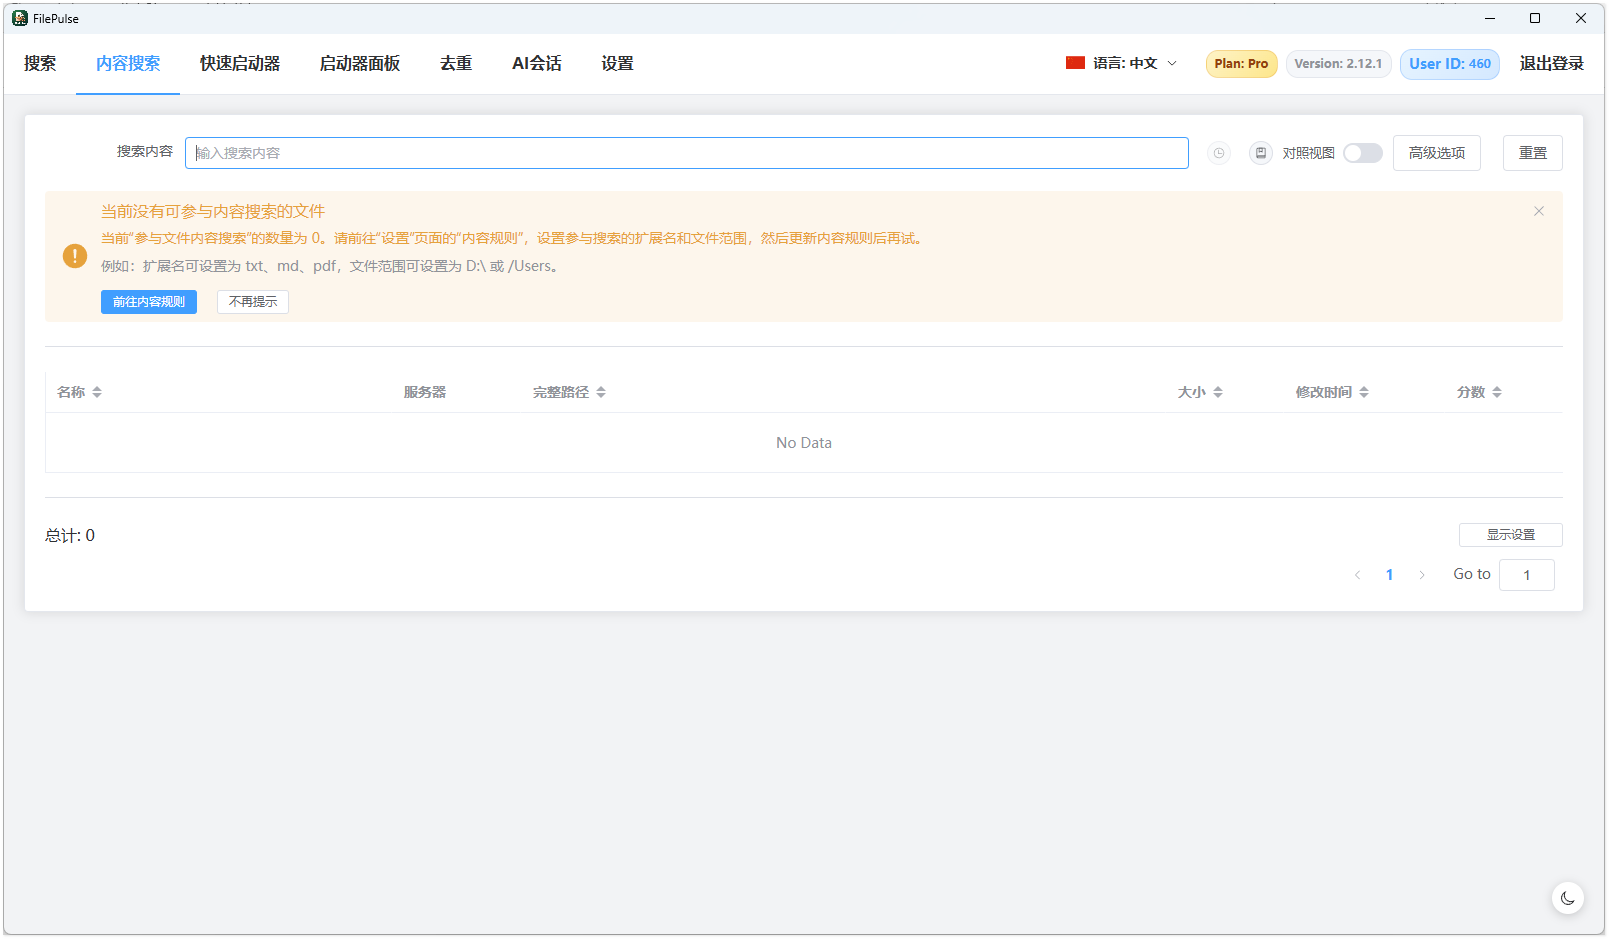Click the Go to page number field
The height and width of the screenshot is (939, 1609).
1527,575
